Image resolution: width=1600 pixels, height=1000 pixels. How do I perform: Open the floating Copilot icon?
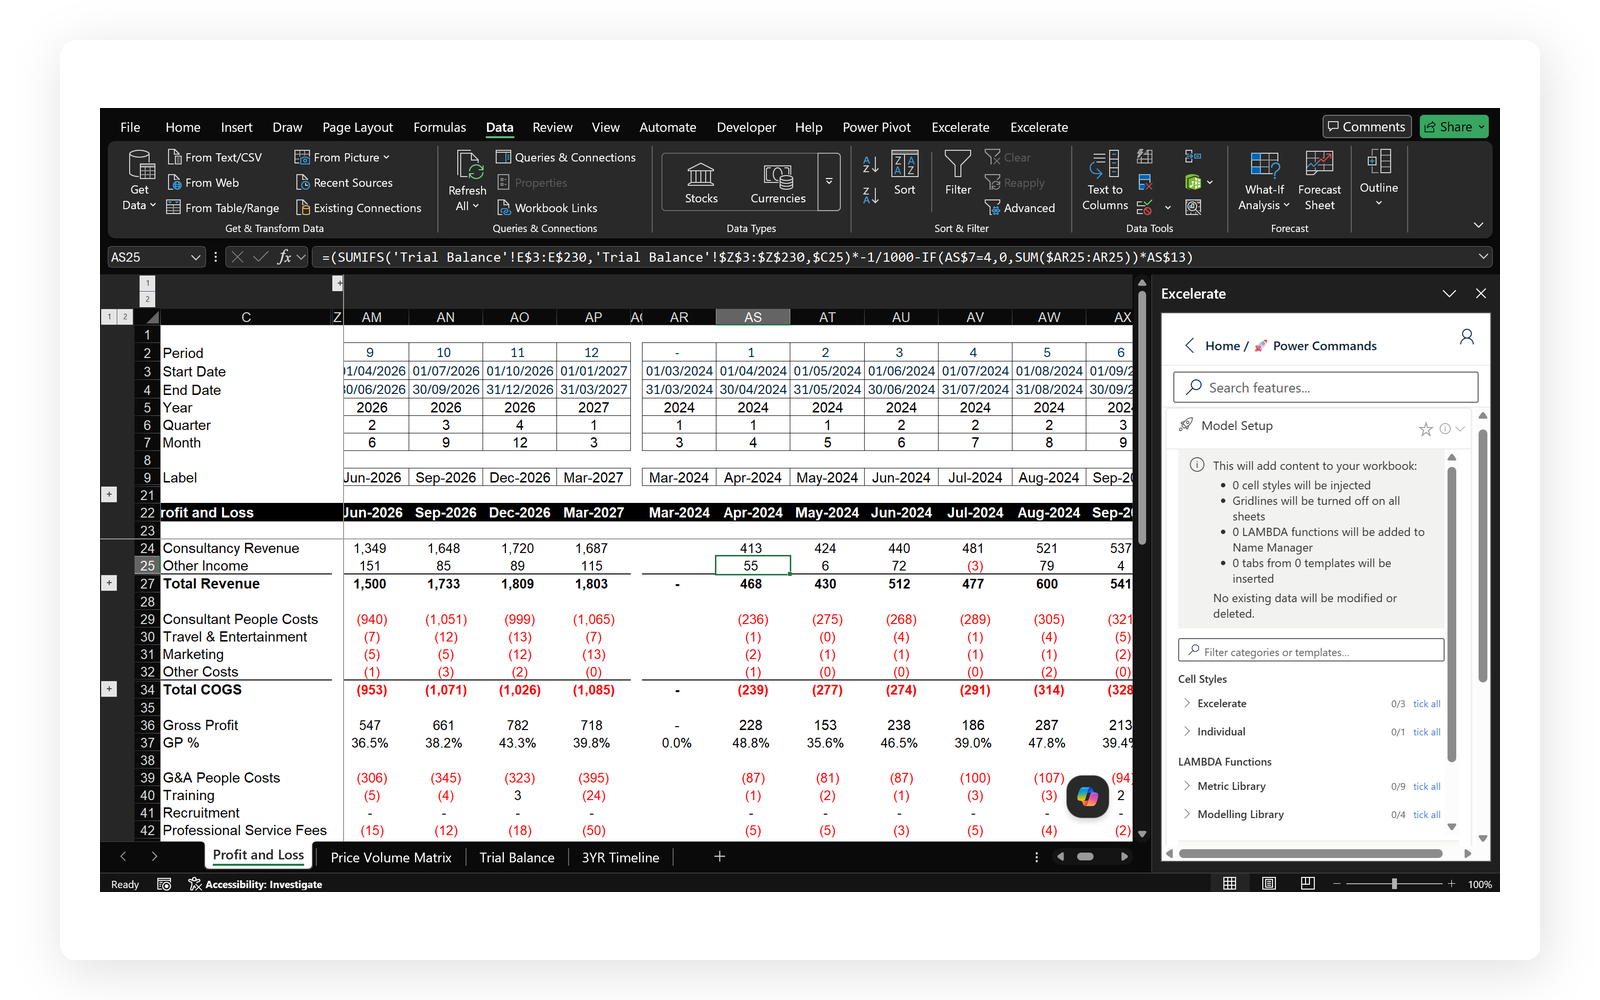pyautogui.click(x=1087, y=797)
